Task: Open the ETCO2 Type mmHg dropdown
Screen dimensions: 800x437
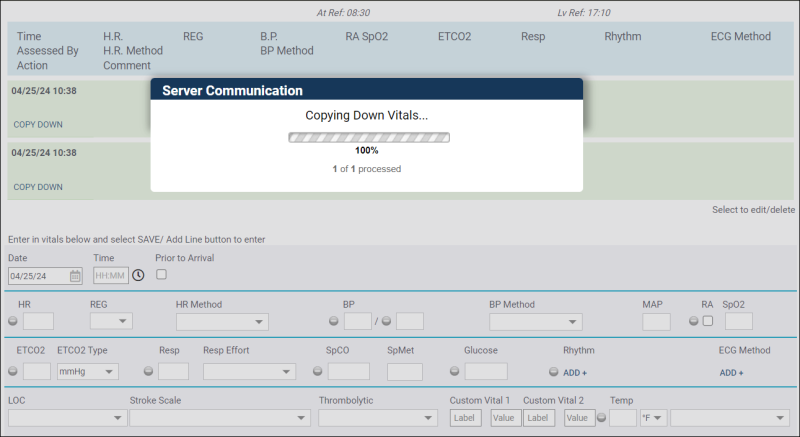Action: coord(88,371)
